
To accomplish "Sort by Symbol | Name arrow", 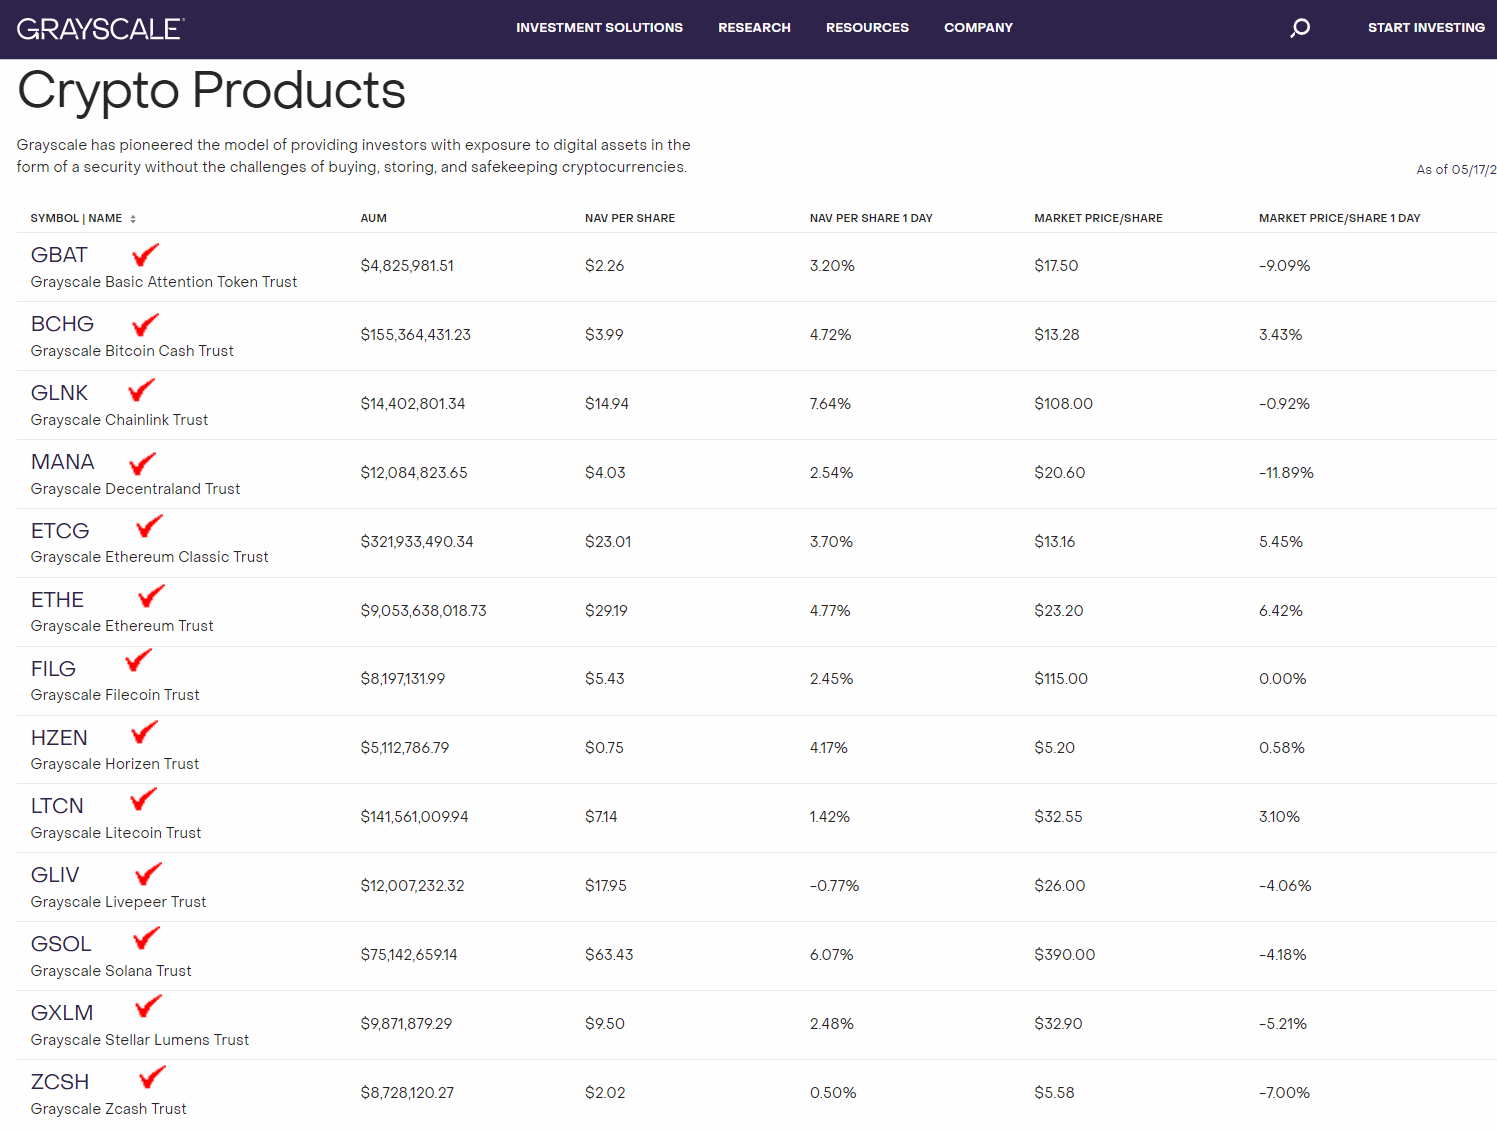I will pyautogui.click(x=133, y=219).
